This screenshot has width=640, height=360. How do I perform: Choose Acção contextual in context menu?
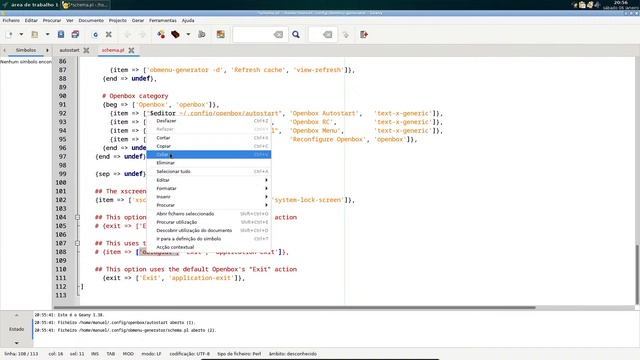[209, 247]
